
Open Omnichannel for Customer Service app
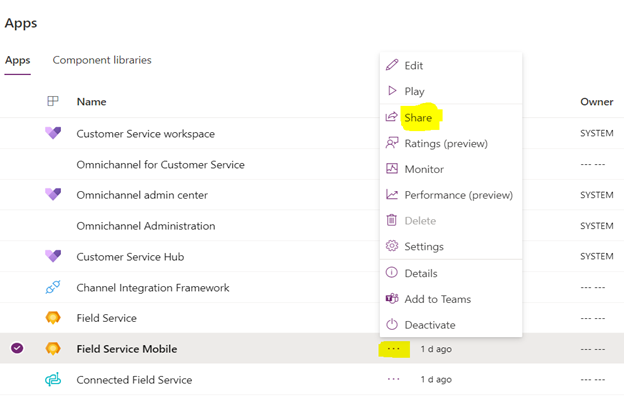160,165
